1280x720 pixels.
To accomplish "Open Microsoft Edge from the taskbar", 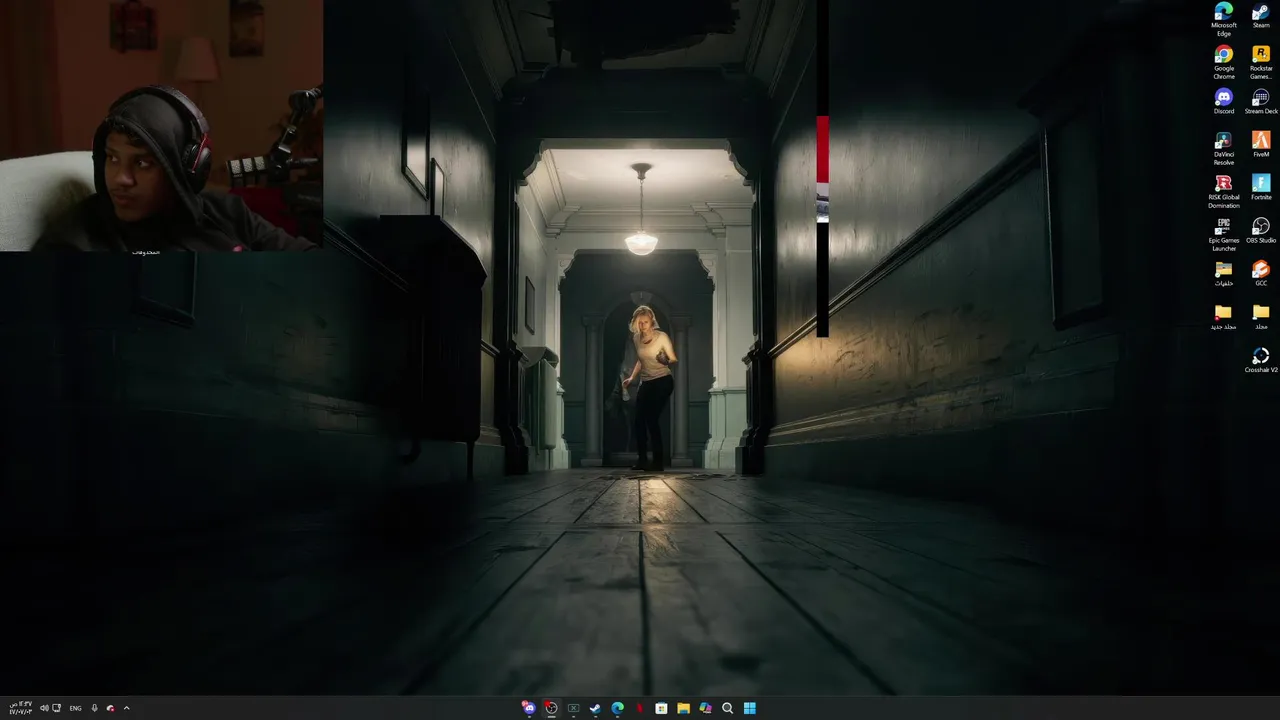I will 617,708.
